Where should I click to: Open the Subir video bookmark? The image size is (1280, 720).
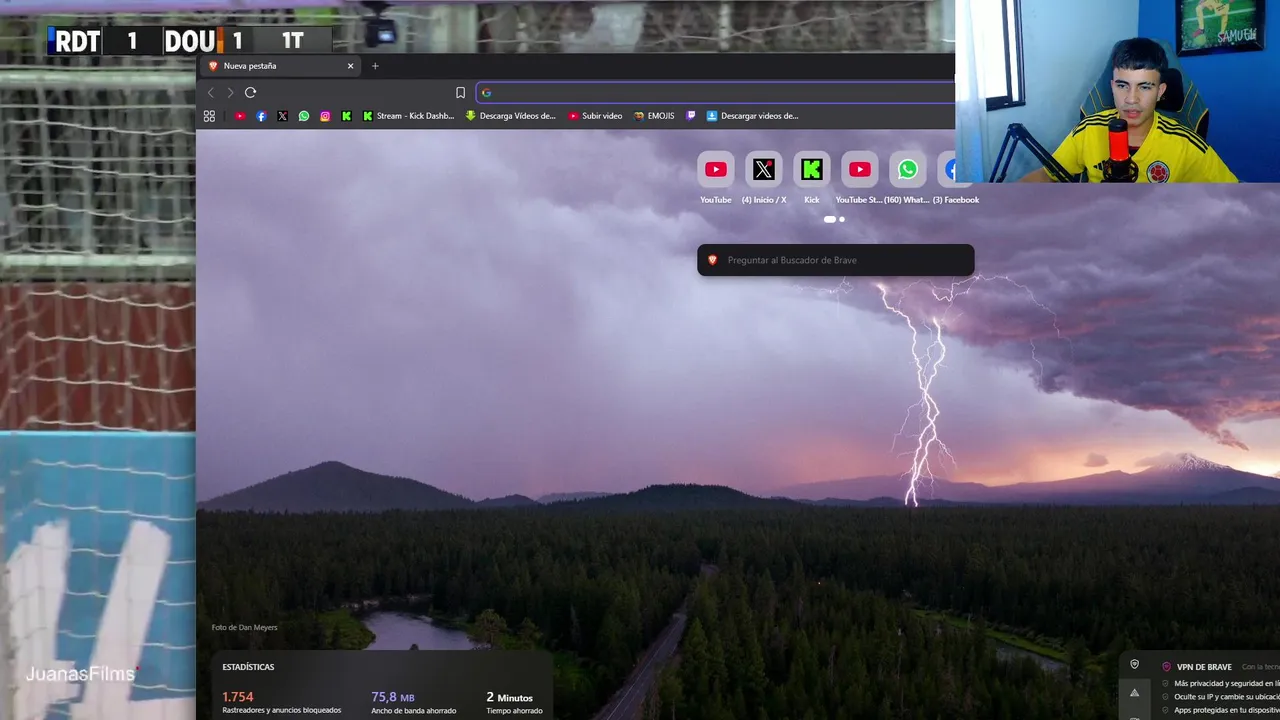click(595, 116)
